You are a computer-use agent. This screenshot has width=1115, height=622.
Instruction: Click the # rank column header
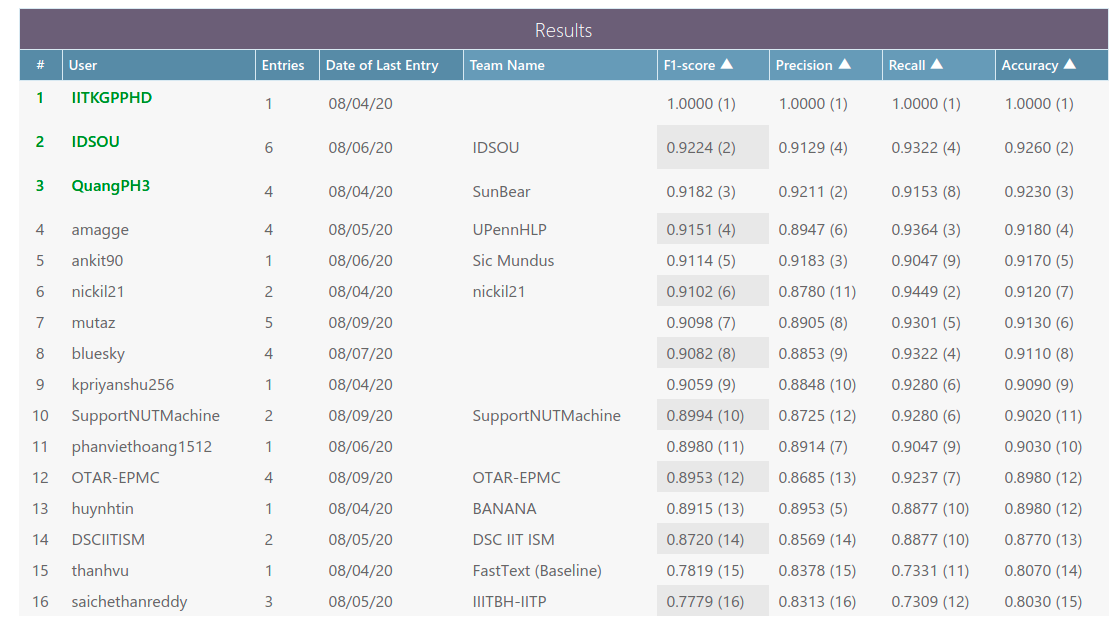[x=40, y=65]
